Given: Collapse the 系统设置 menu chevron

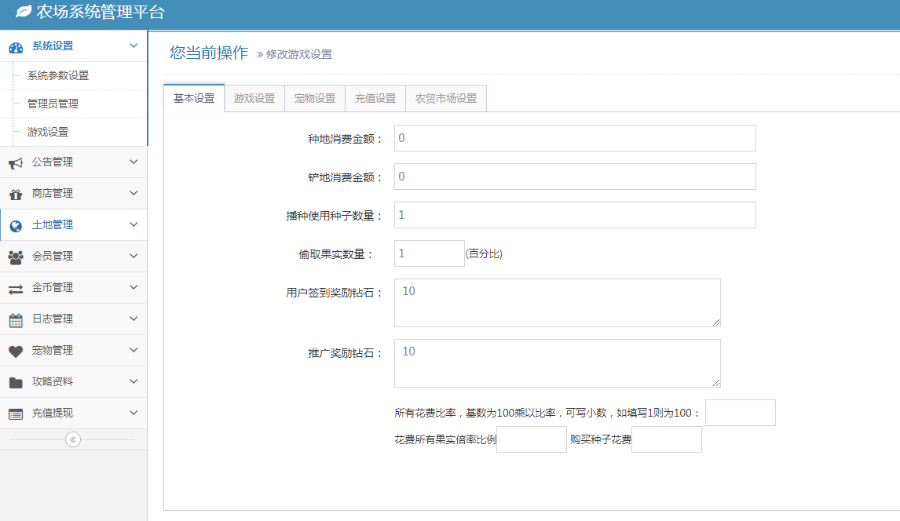Looking at the screenshot, I should 133,46.
